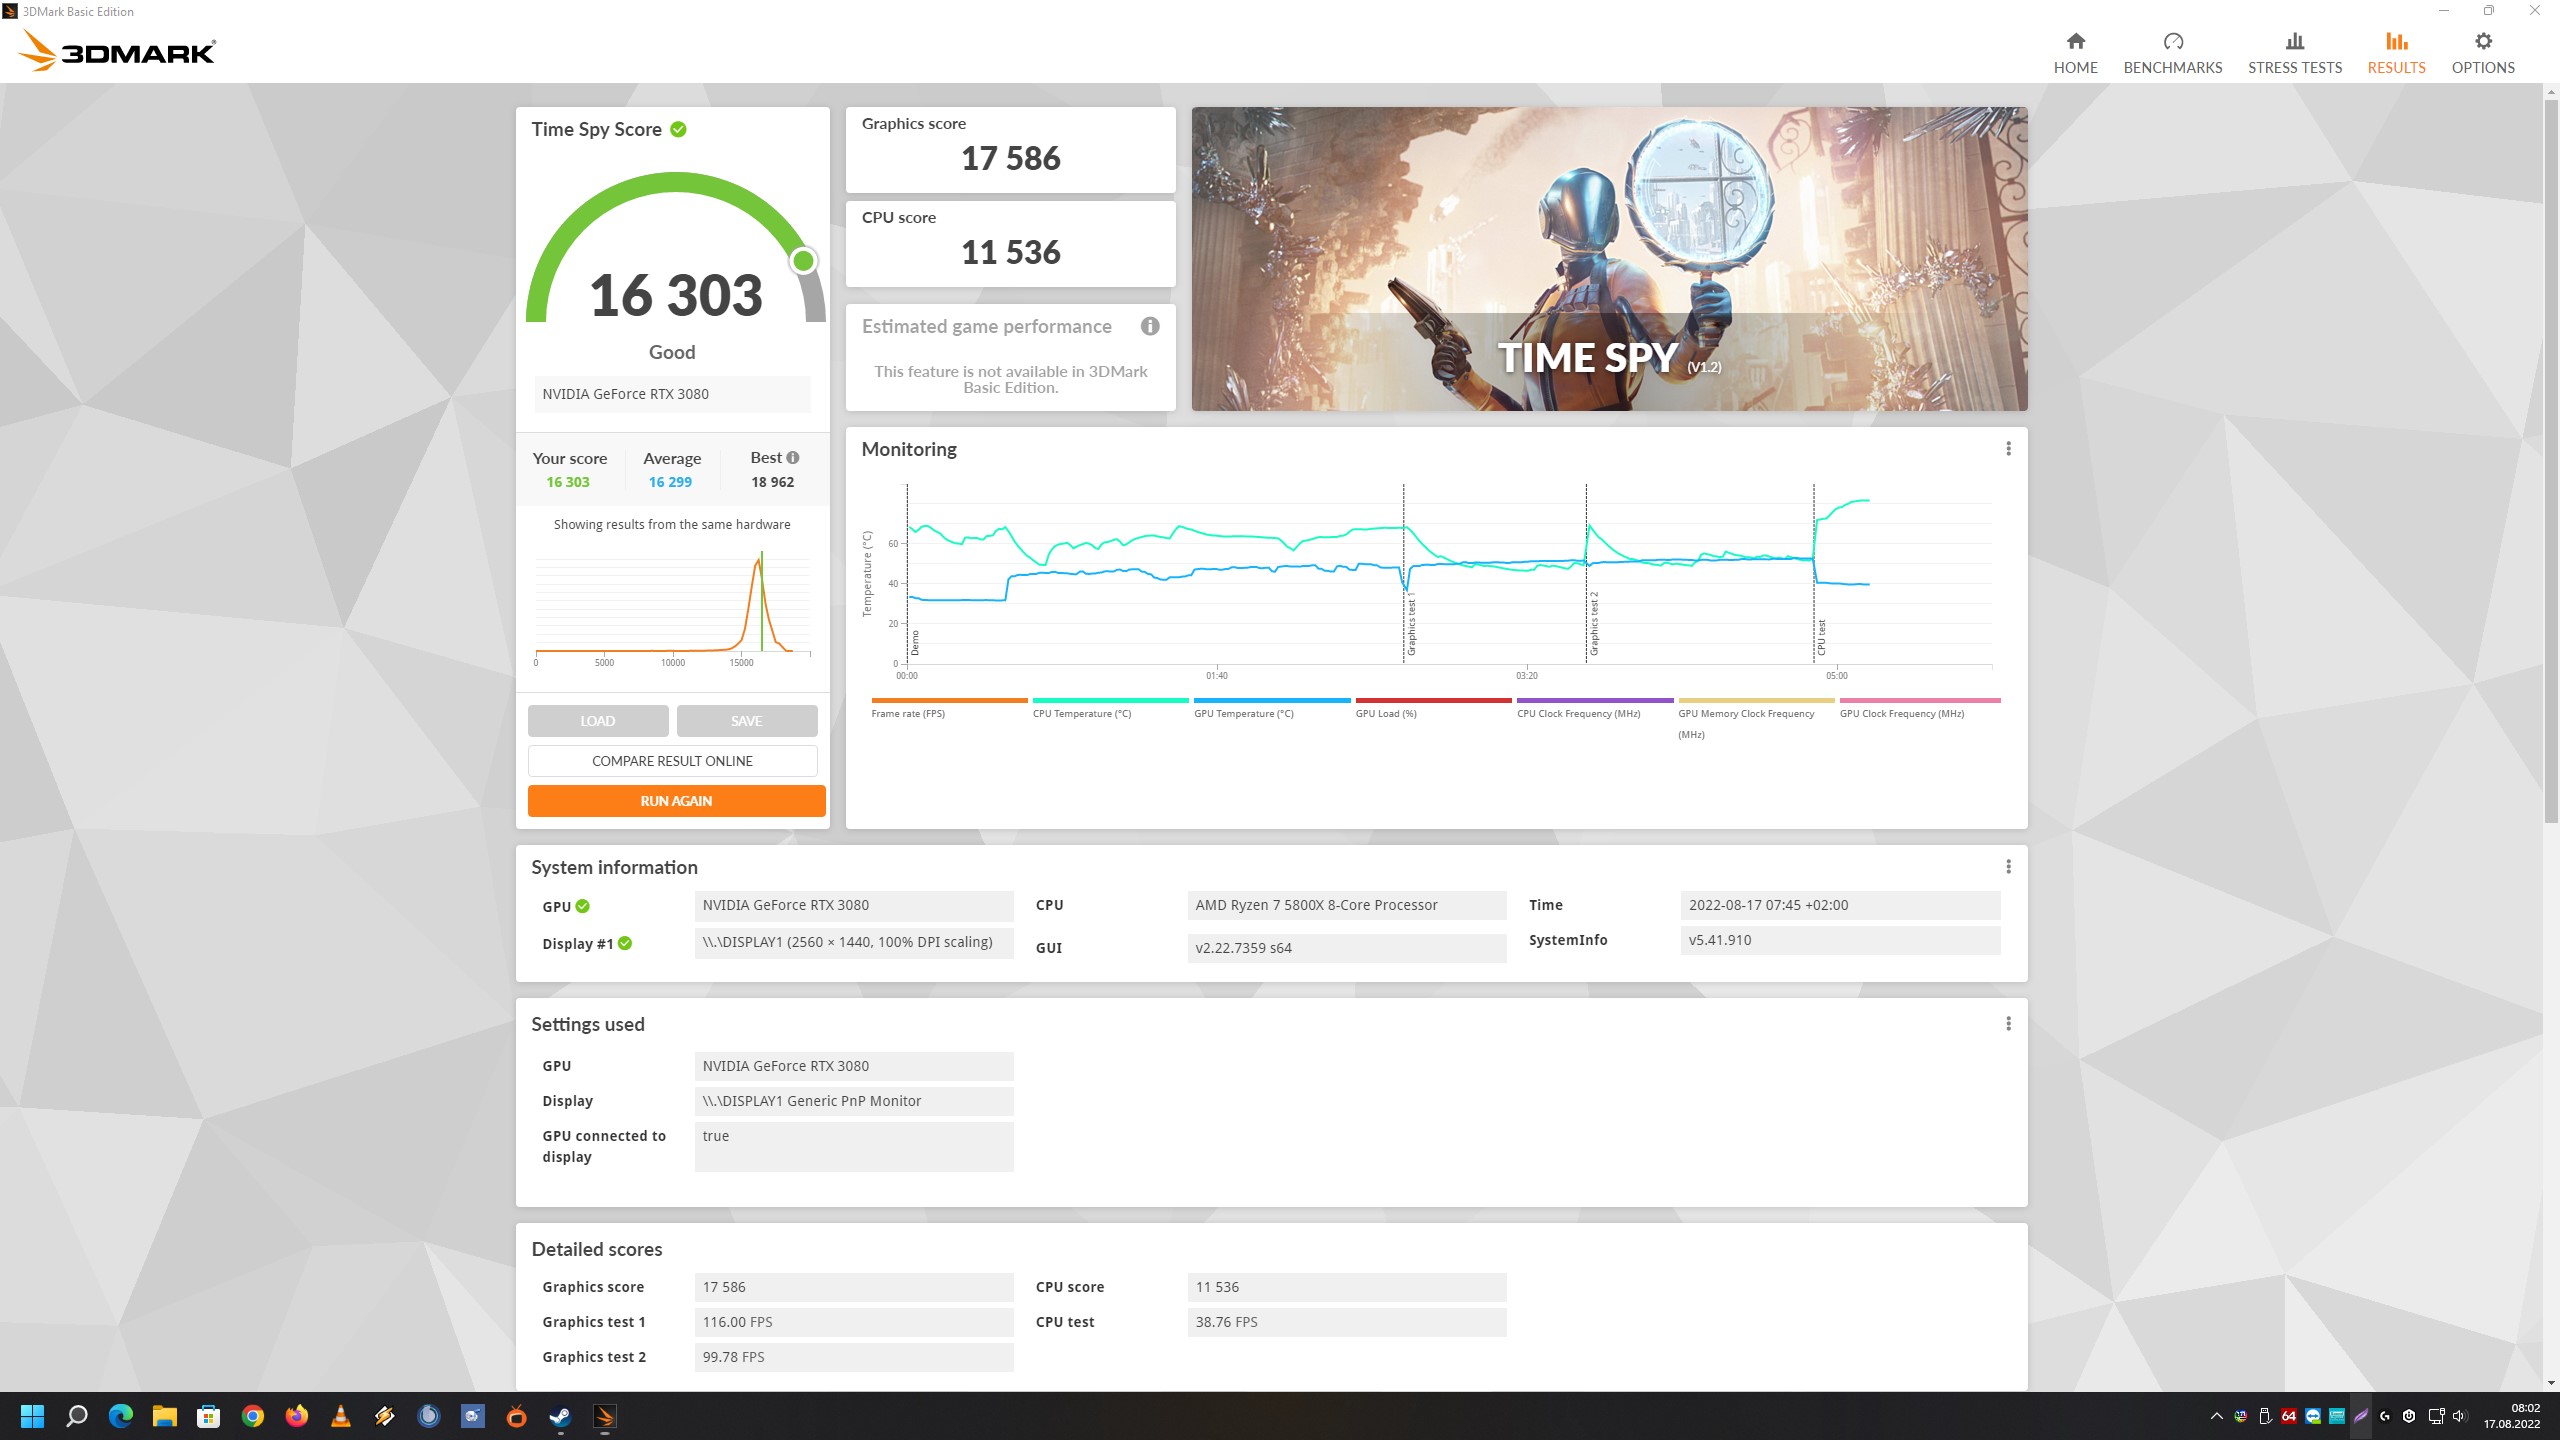
Task: Click the 3DMark logo in the header
Action: click(x=117, y=50)
